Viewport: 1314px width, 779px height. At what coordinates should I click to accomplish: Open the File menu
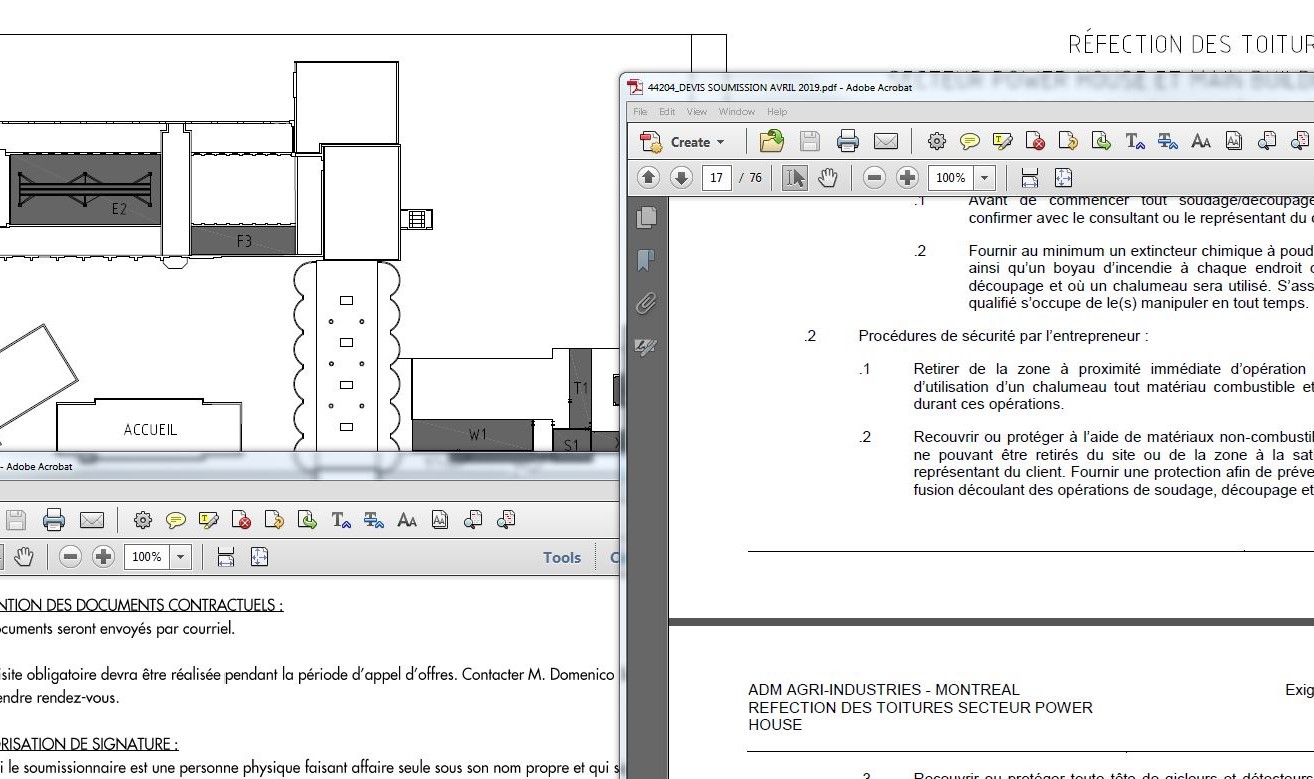click(640, 112)
